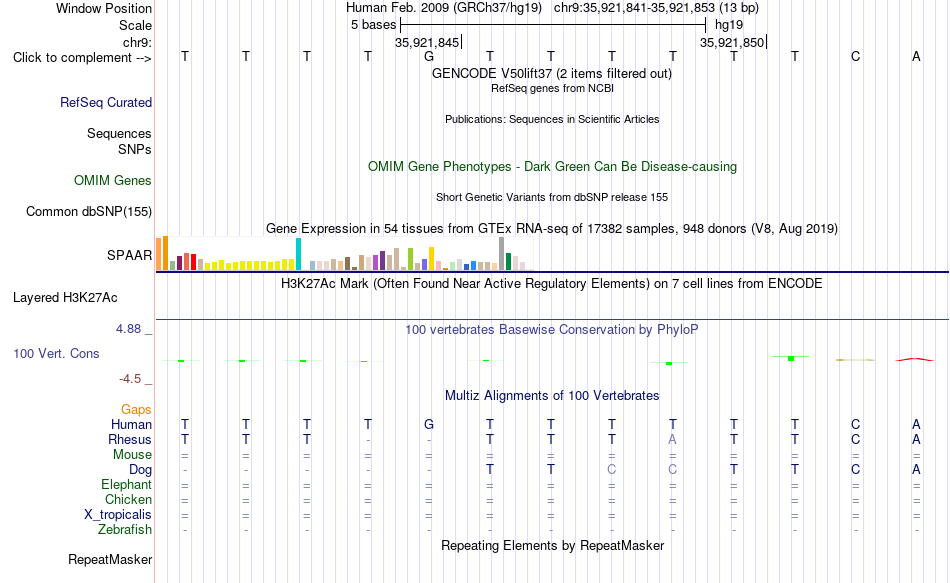Open the RepeatMasker track label
The height and width of the screenshot is (583, 950).
[110, 559]
